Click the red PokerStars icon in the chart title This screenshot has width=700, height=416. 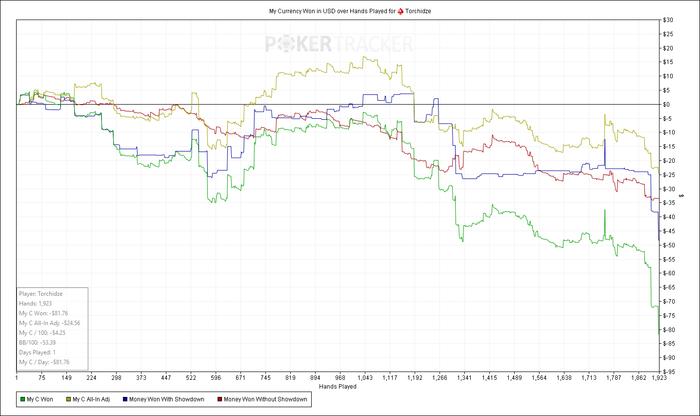coord(400,11)
